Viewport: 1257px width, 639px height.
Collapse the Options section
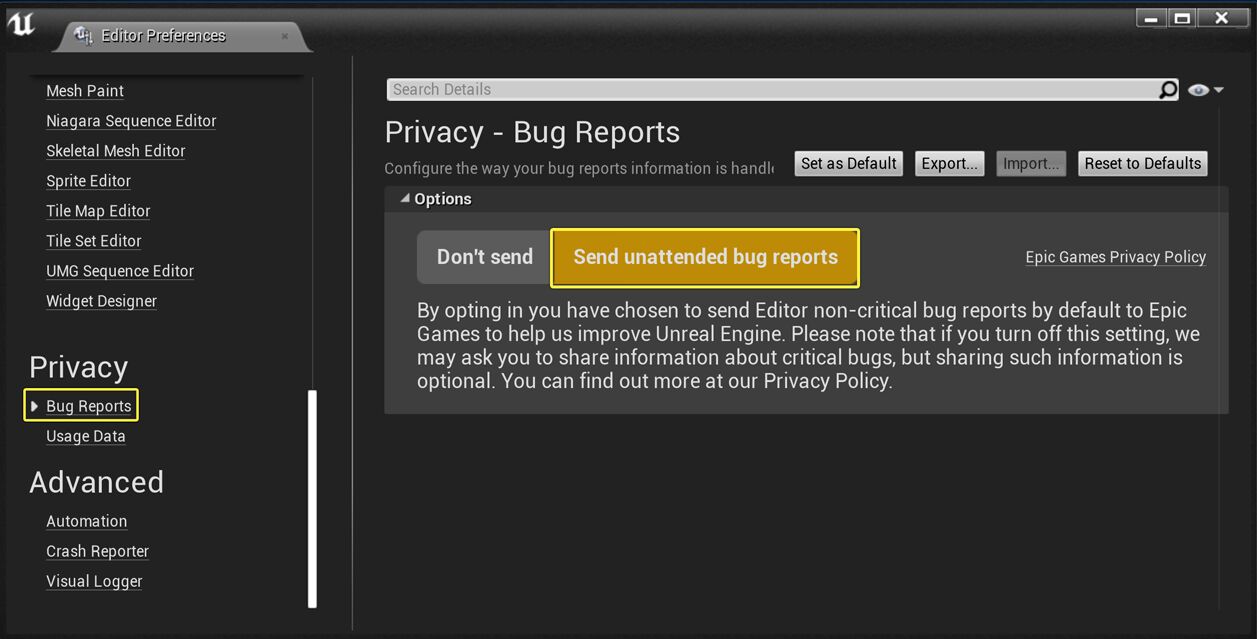coord(404,198)
